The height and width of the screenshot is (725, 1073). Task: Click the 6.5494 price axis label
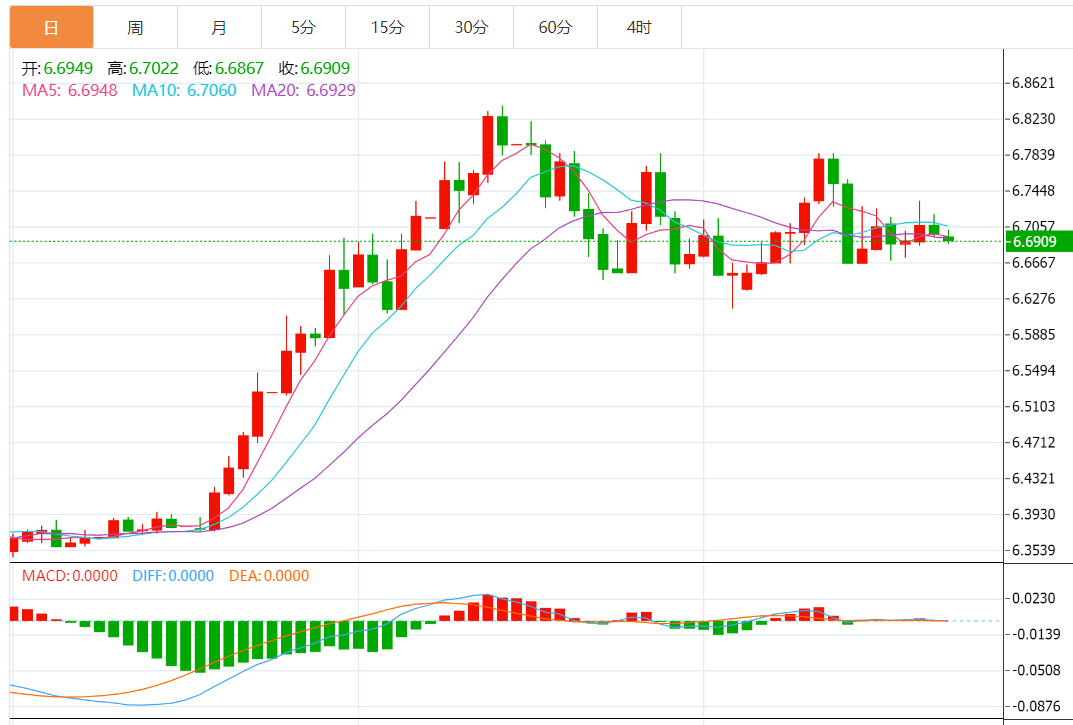(1034, 370)
